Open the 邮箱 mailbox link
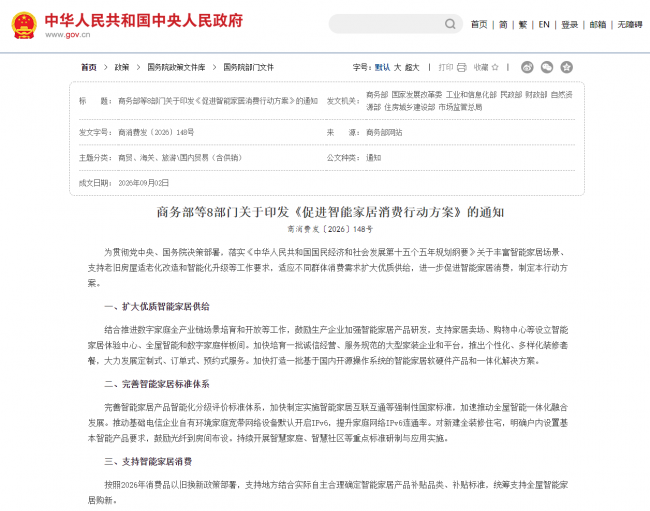Screen dimensions: 650x511 tap(598, 25)
